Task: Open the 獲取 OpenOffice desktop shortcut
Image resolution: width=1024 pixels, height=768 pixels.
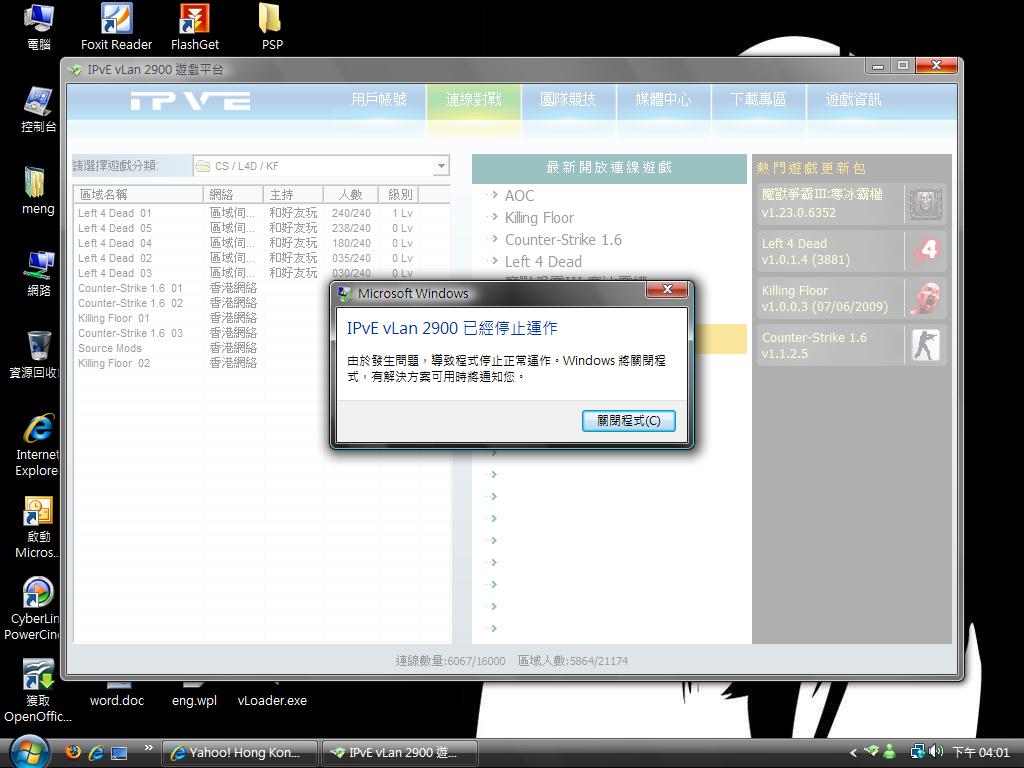Action: point(38,691)
